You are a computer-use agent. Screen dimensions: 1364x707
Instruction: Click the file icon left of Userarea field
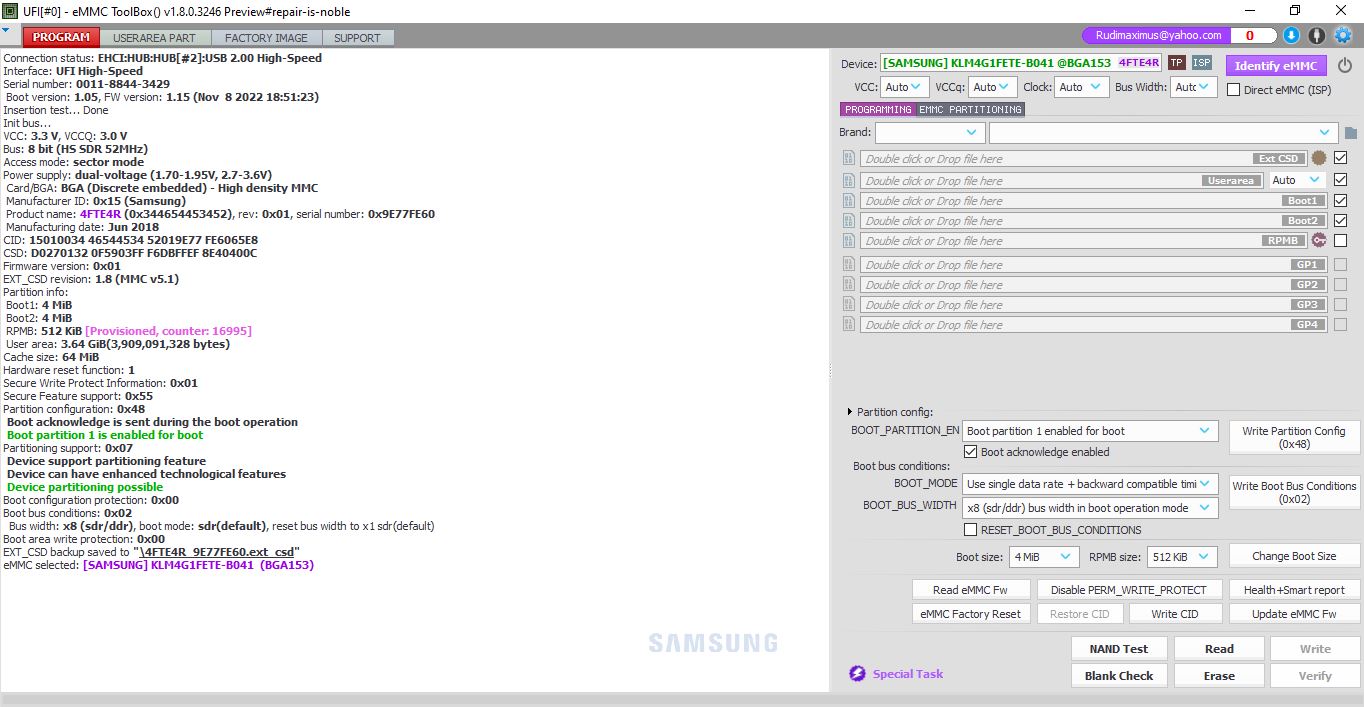(849, 180)
